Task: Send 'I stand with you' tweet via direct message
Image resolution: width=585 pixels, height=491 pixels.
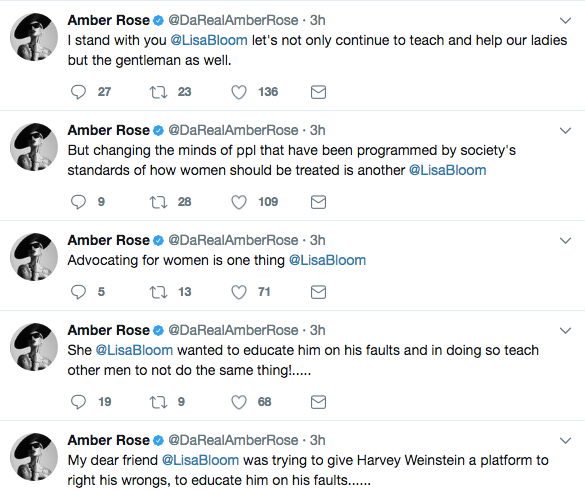Action: coord(318,92)
